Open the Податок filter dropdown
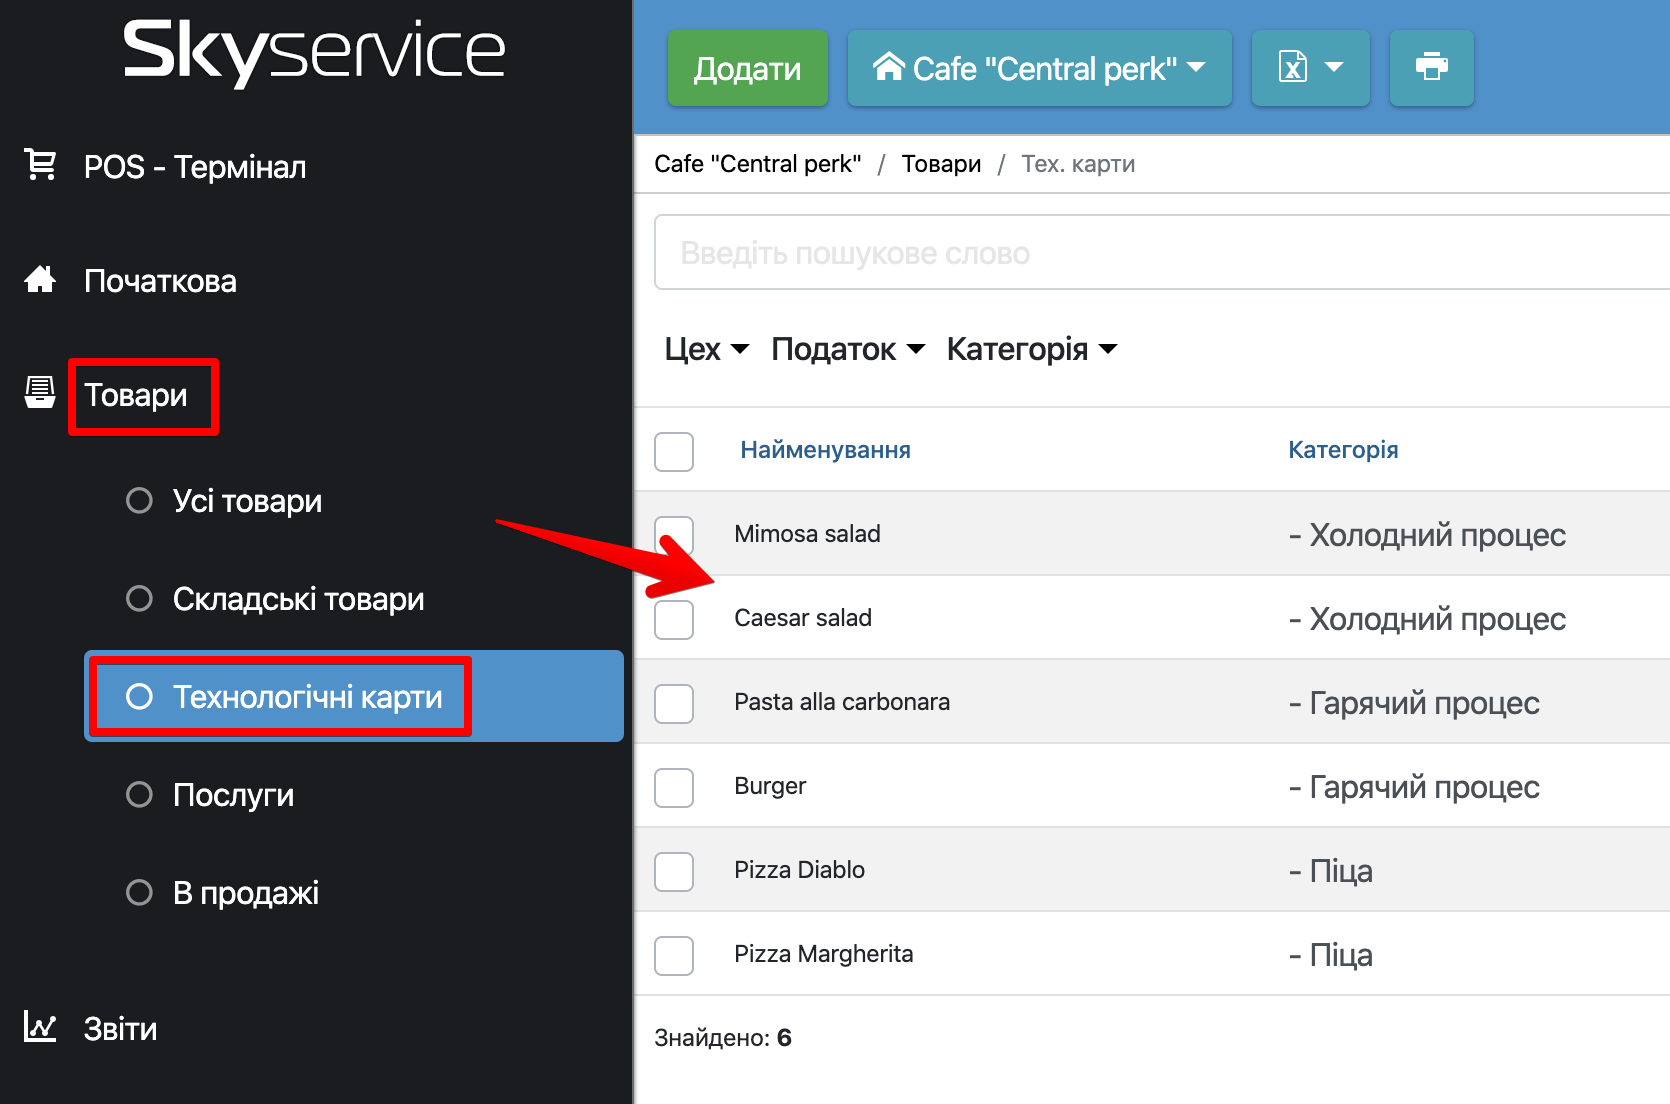Viewport: 1670px width, 1104px height. [847, 349]
